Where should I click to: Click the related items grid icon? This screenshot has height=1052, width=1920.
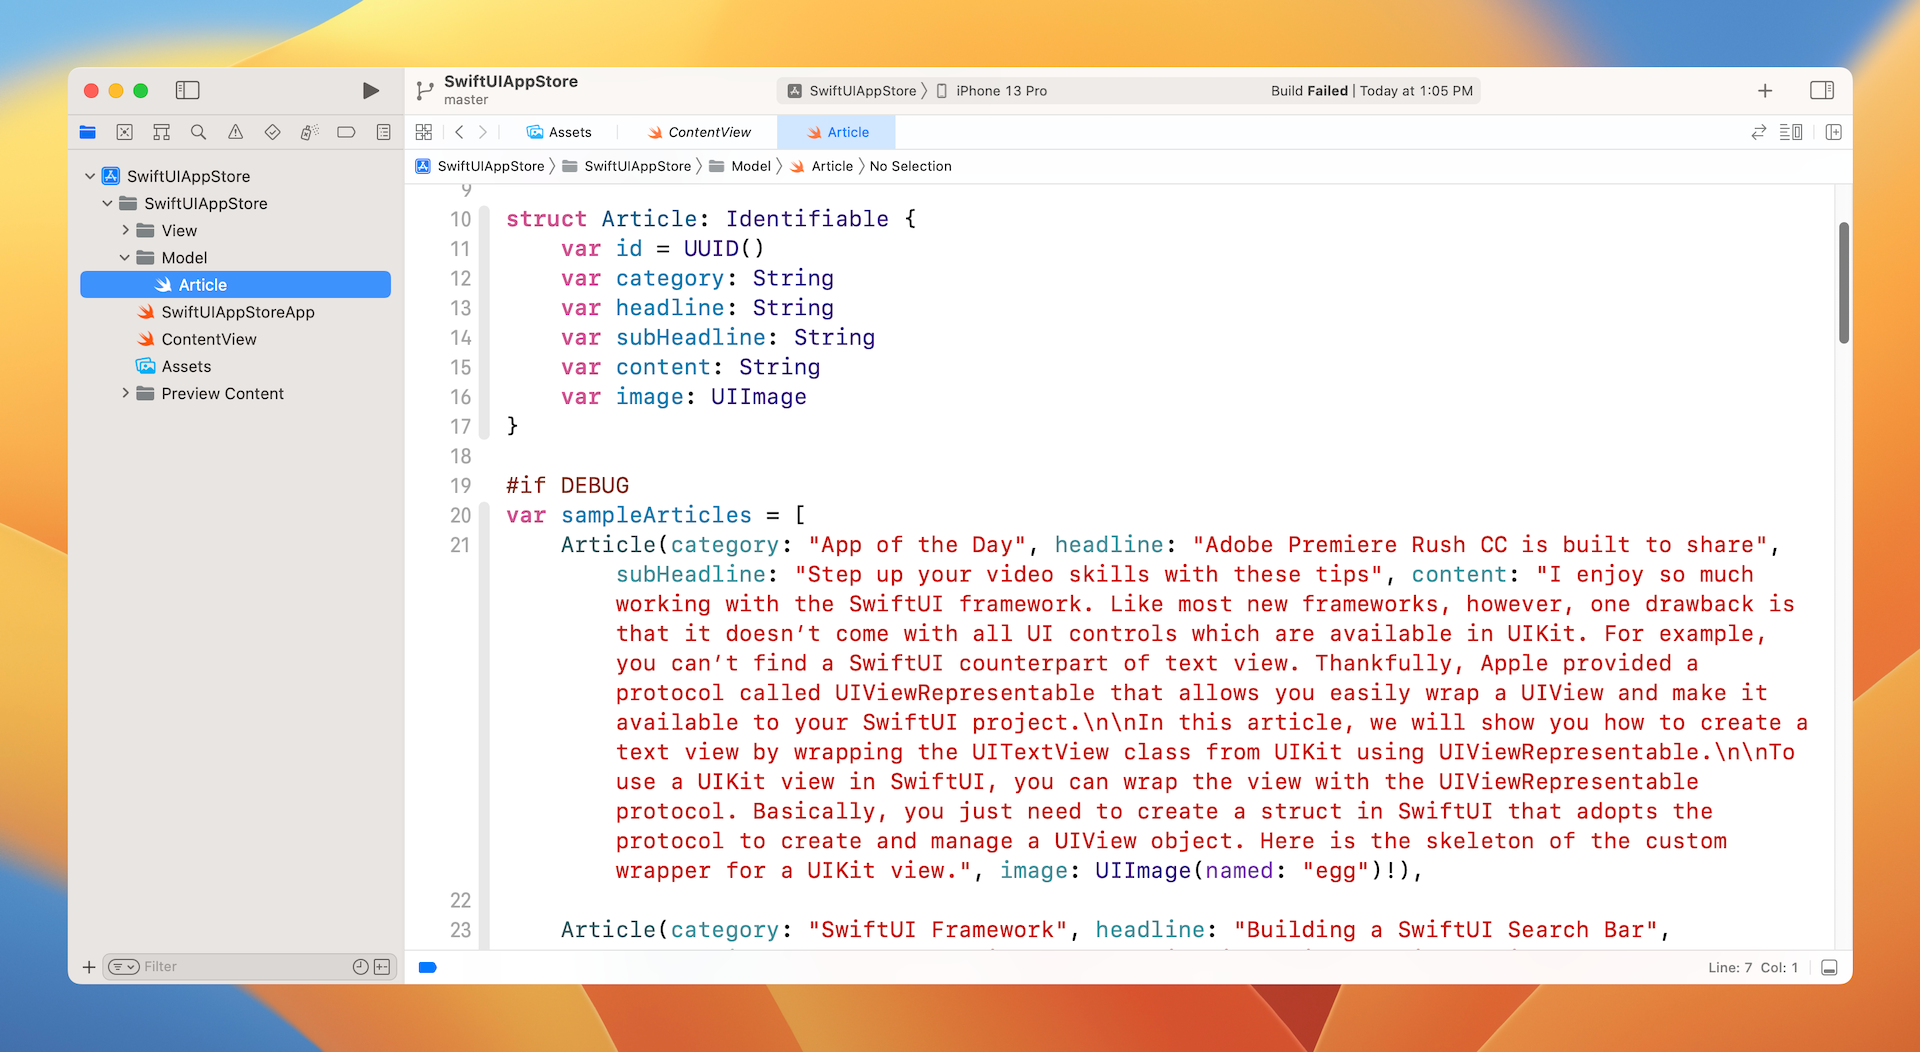pos(424,132)
